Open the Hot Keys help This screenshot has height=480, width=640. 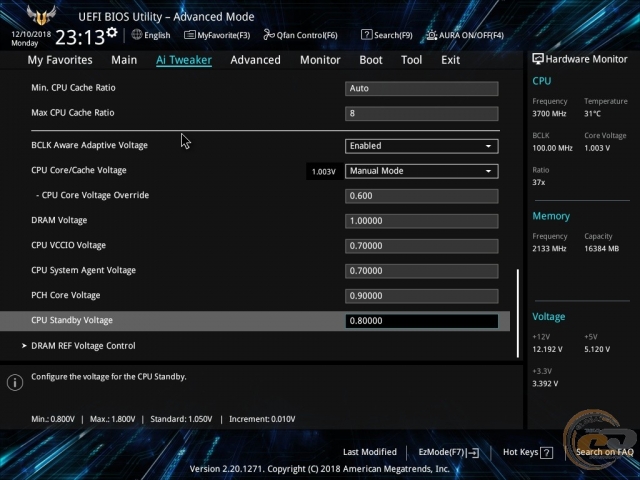528,452
